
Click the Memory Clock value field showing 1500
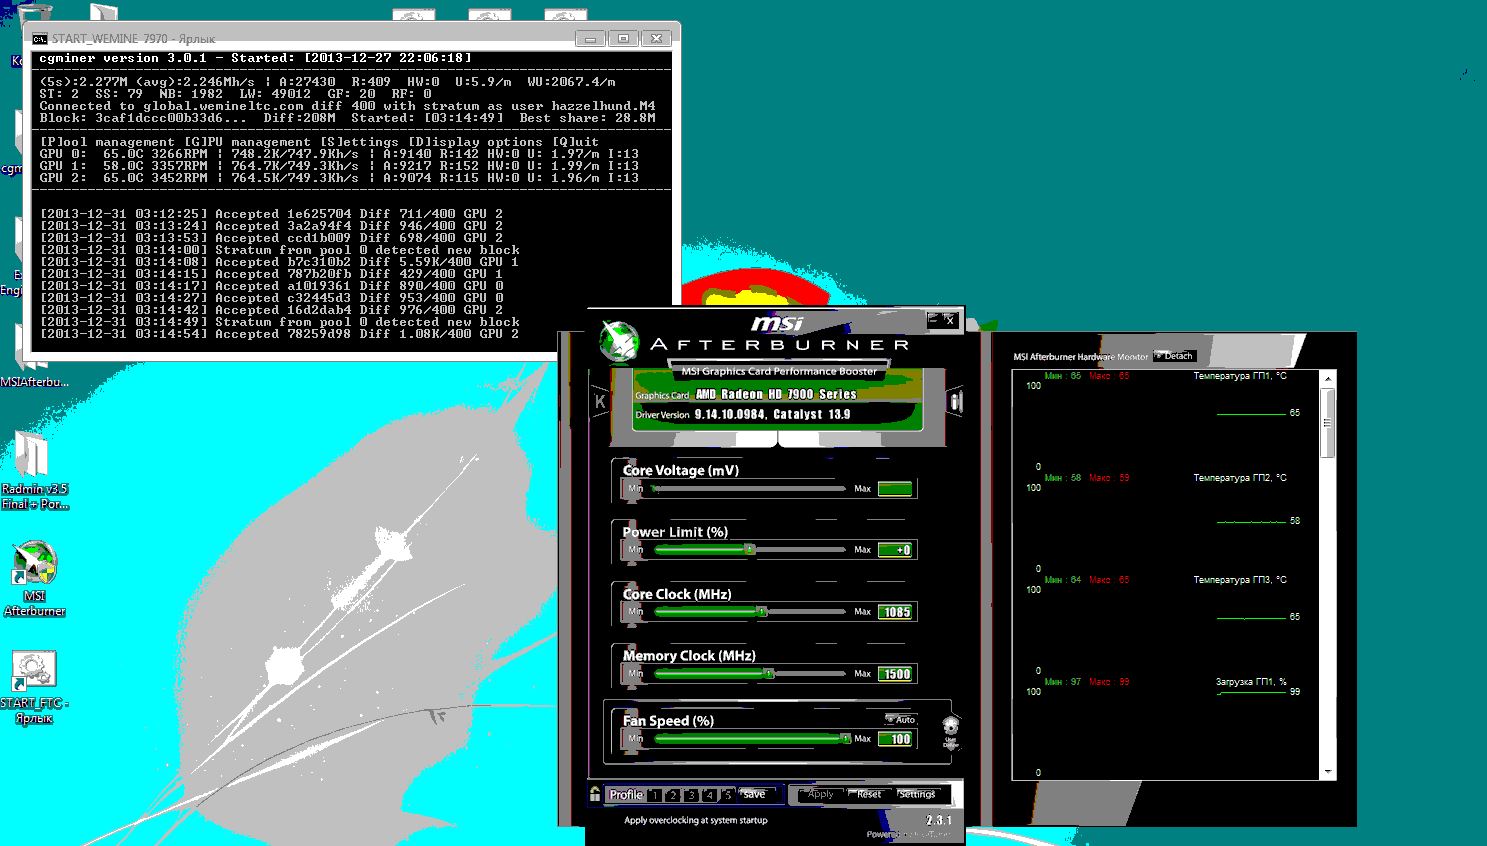[x=896, y=674]
